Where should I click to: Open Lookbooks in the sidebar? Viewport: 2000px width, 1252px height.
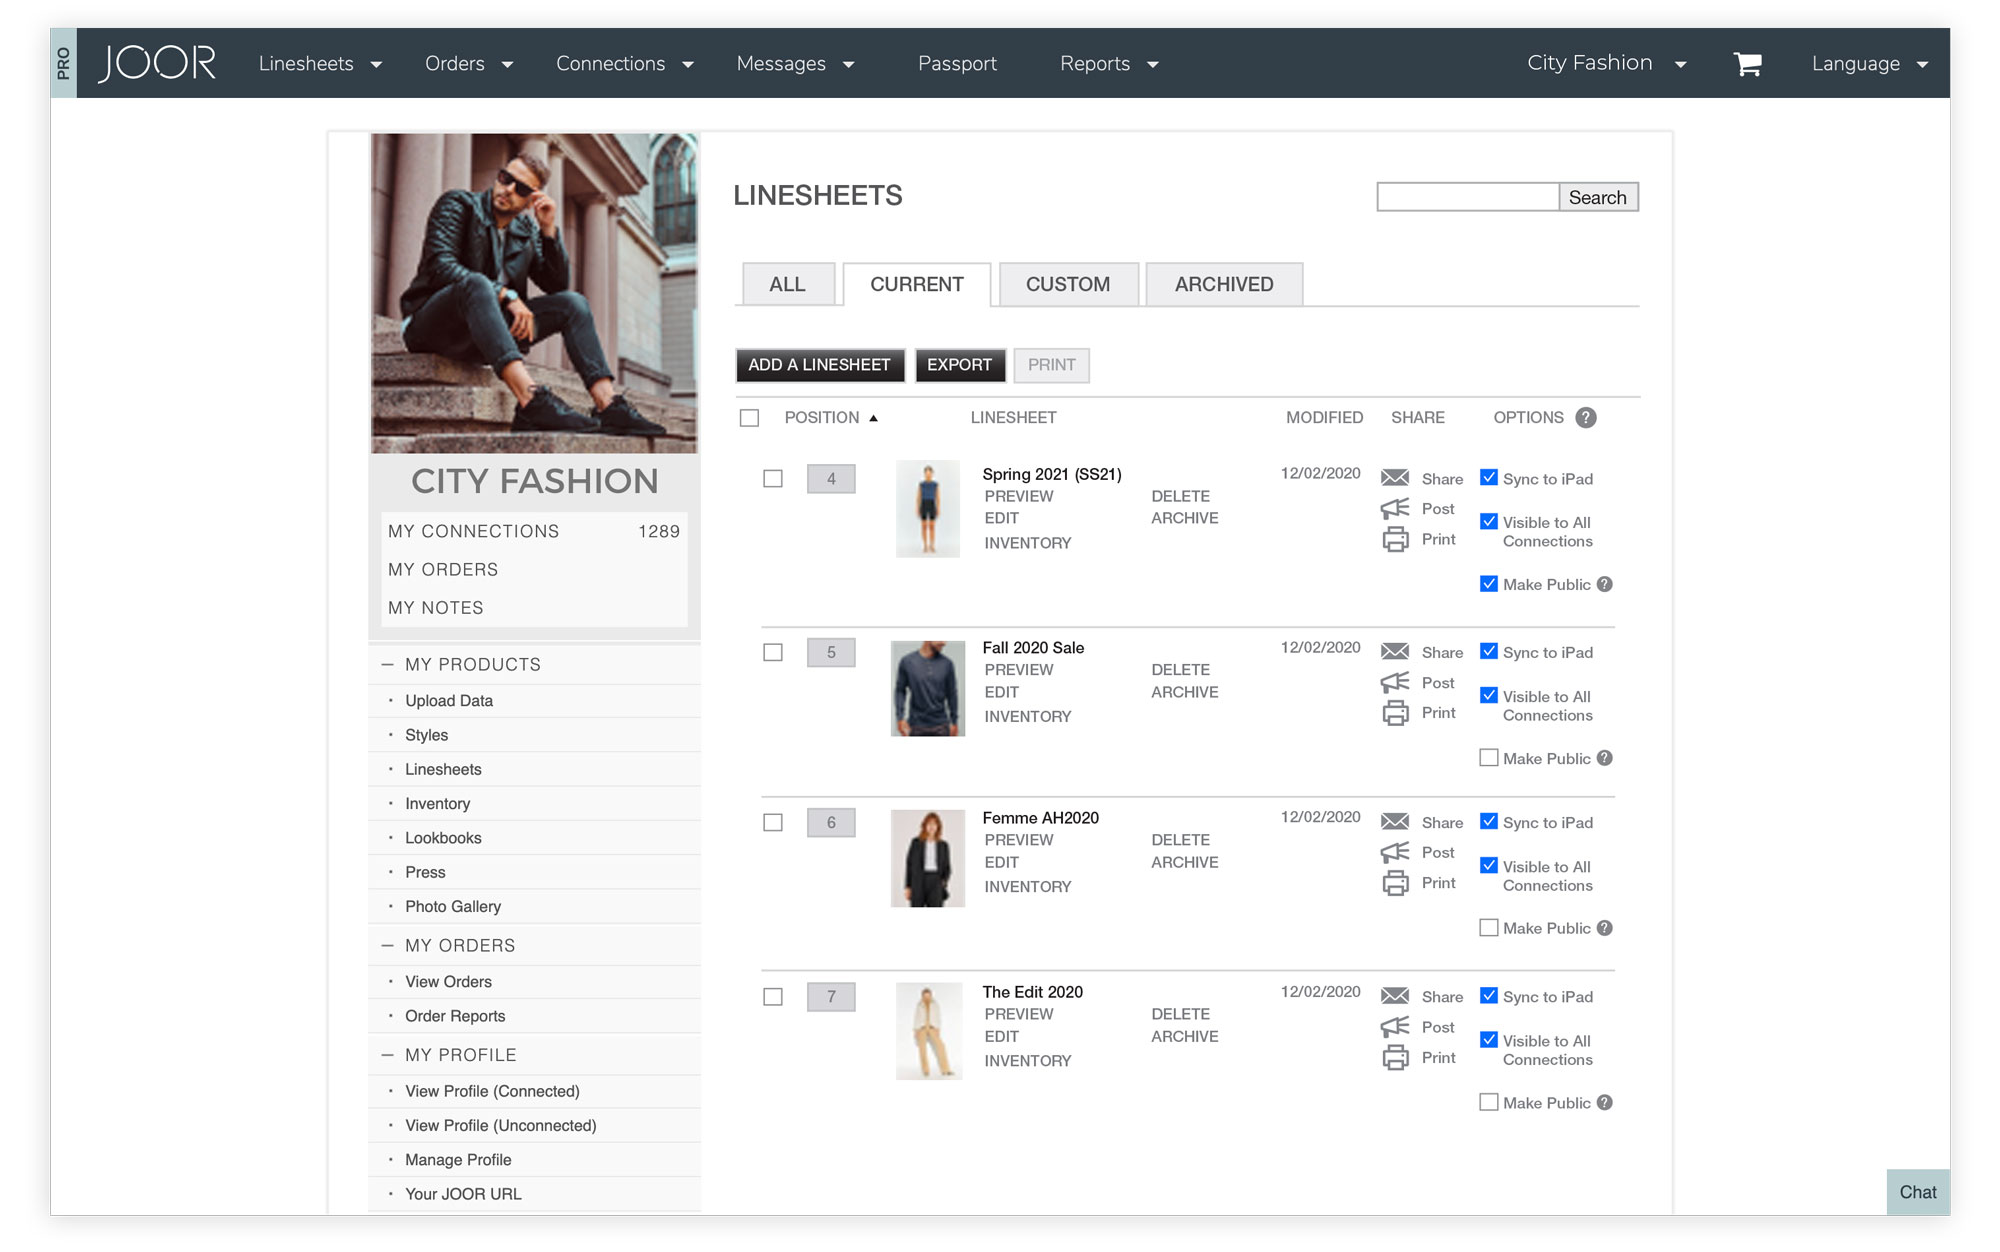[443, 838]
